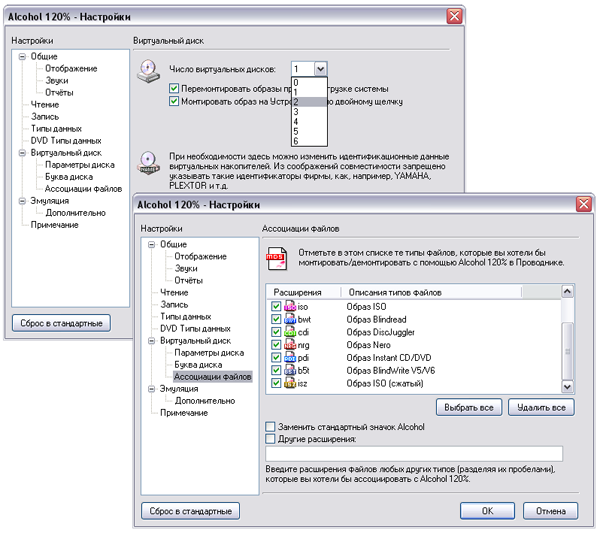Choose 0 in the virtual disks dropdown list
The width and height of the screenshot is (600, 533).
[309, 82]
